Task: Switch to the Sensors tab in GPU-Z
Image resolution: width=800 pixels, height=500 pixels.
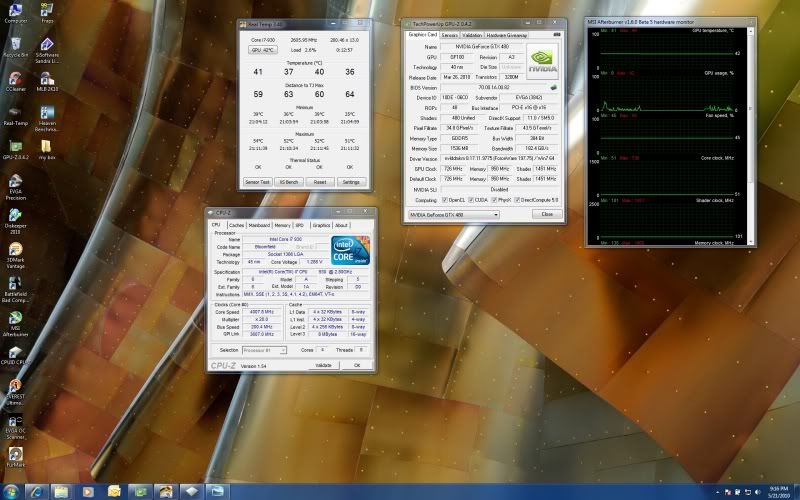Action: (x=449, y=35)
